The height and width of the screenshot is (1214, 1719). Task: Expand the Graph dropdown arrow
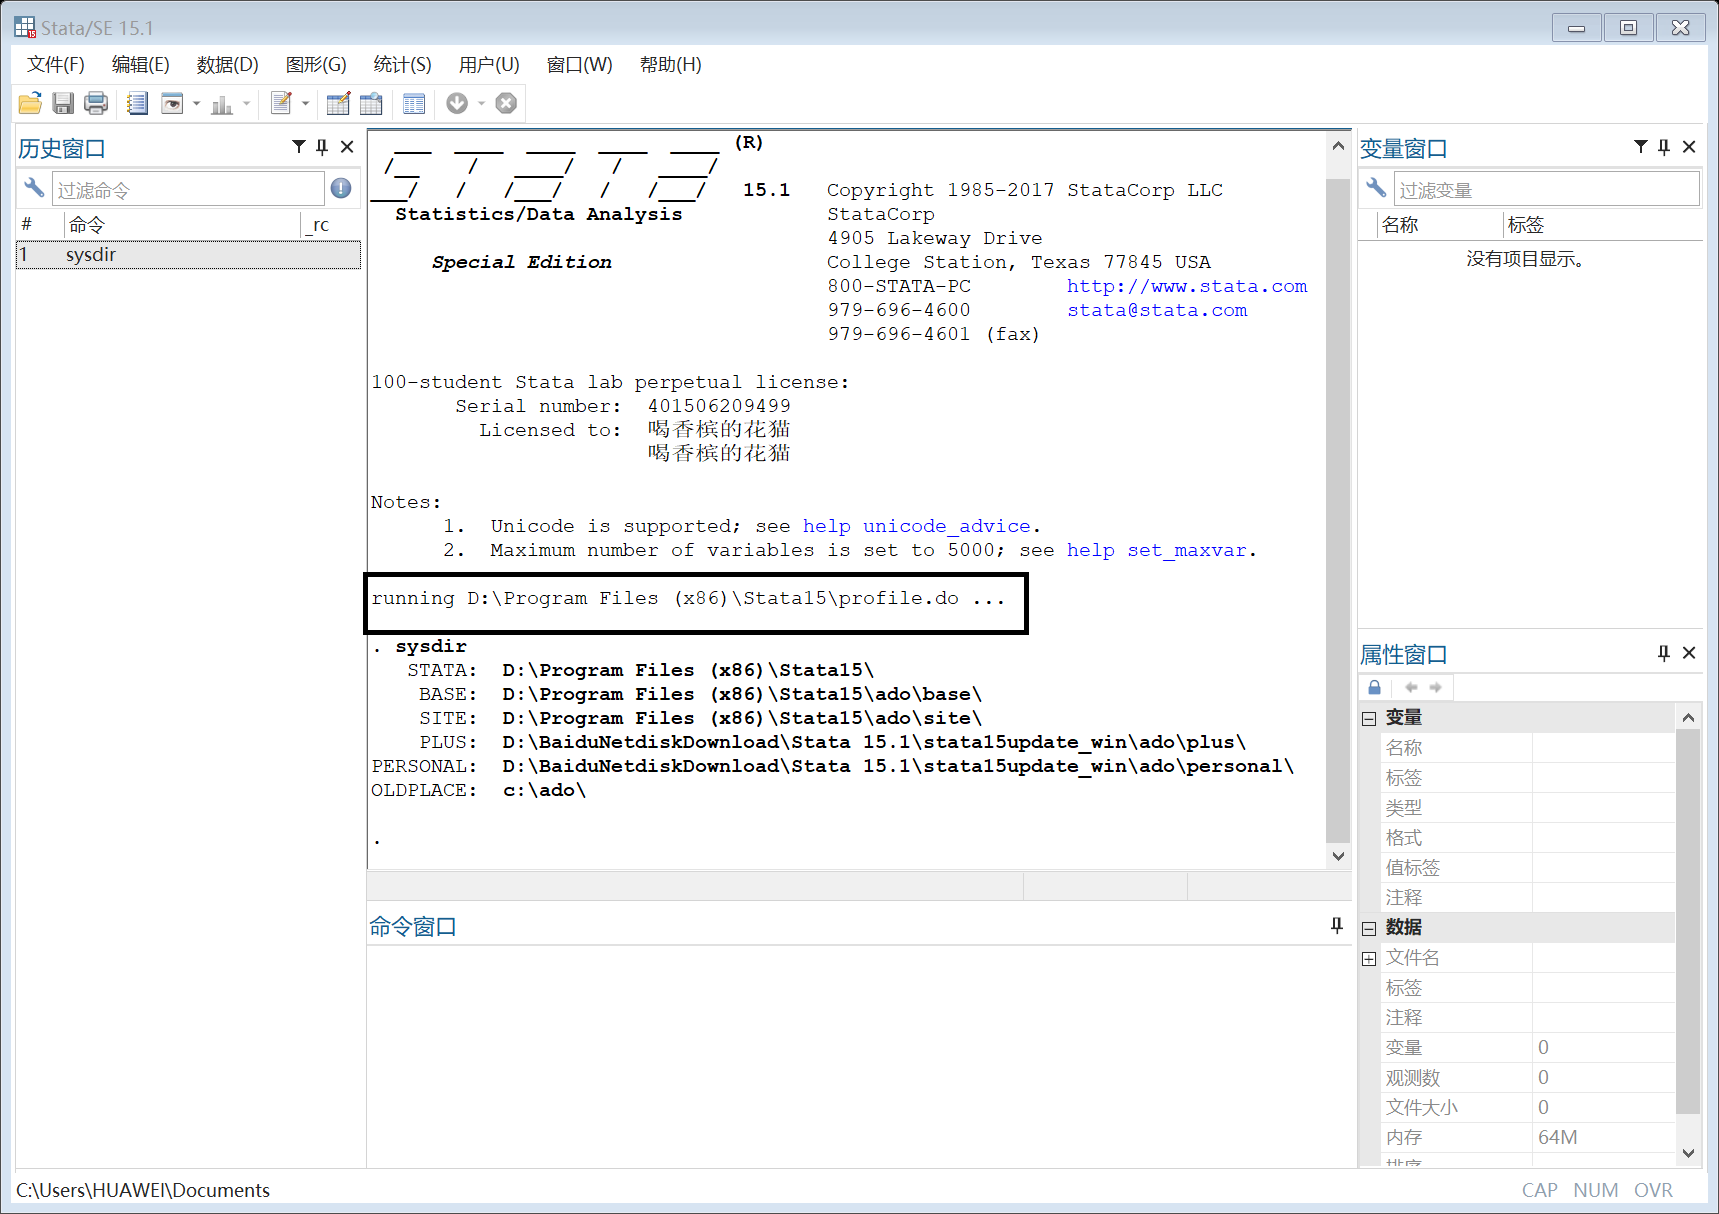point(246,103)
